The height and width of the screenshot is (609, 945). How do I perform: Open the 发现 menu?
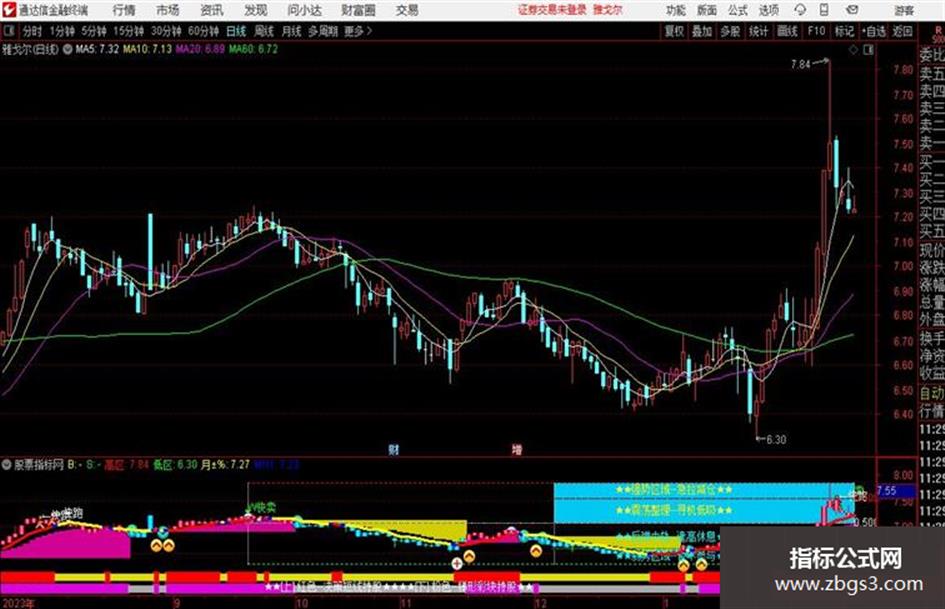256,10
